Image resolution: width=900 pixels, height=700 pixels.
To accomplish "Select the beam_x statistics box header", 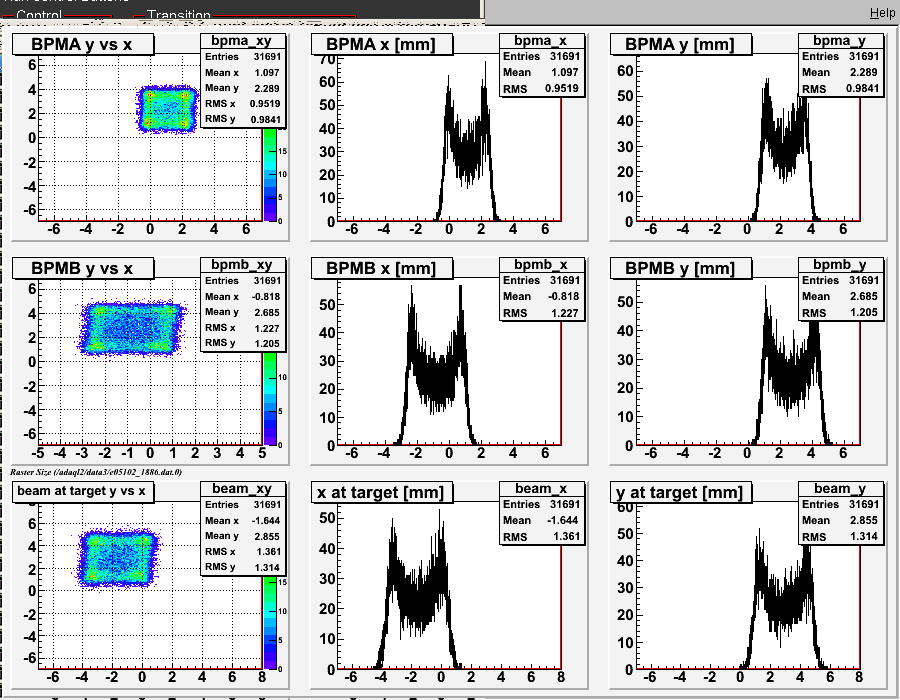I will pos(541,488).
